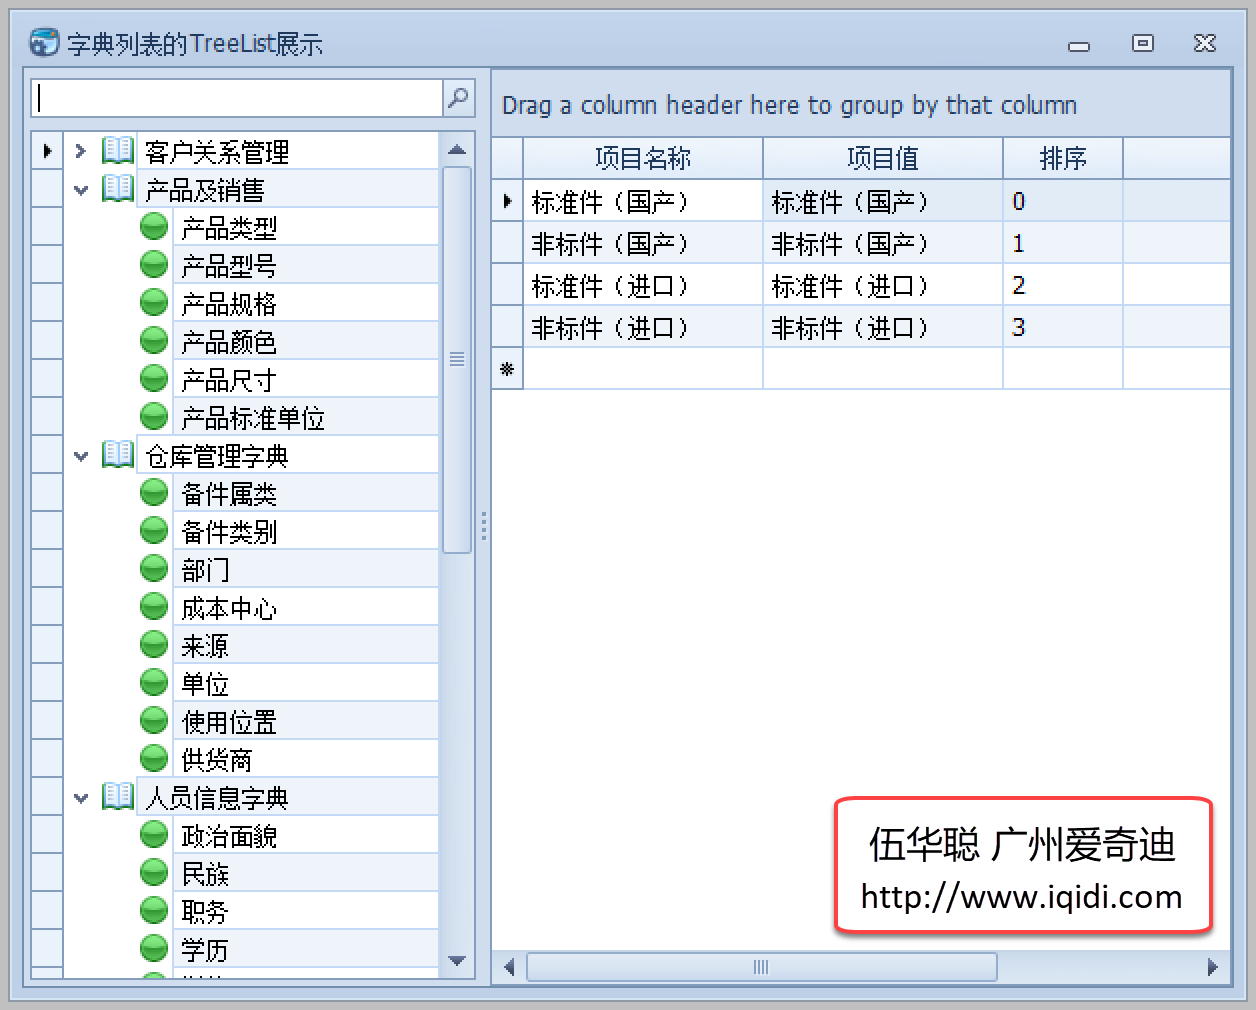
Task: Click the search magnifier icon
Action: click(x=458, y=98)
